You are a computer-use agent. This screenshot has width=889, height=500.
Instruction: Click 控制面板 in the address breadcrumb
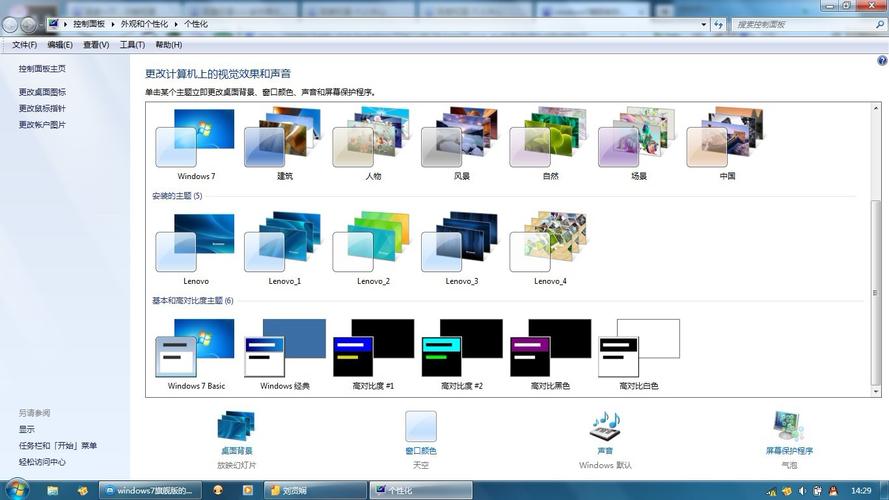tap(89, 24)
